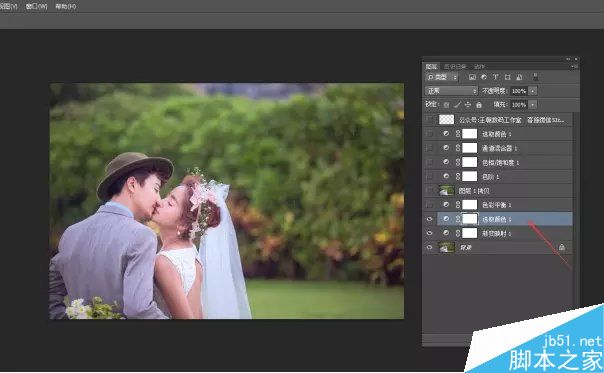Collapse the Layers panel with double-arrow icon
Viewport: 604px width, 373px height.
click(568, 59)
